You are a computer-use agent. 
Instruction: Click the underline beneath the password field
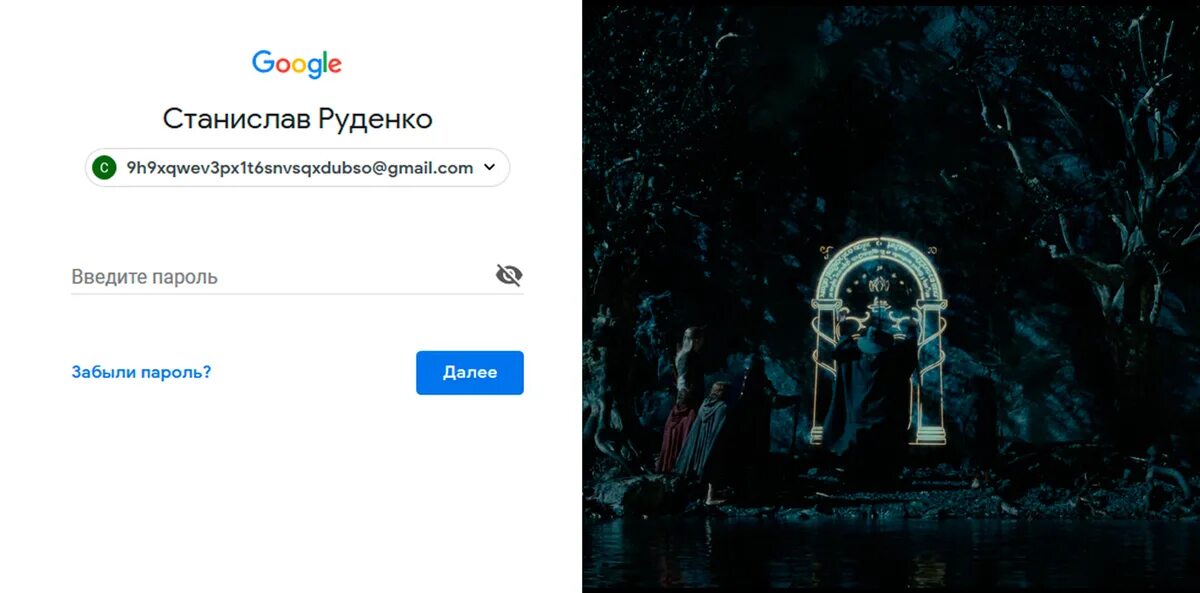click(x=297, y=294)
